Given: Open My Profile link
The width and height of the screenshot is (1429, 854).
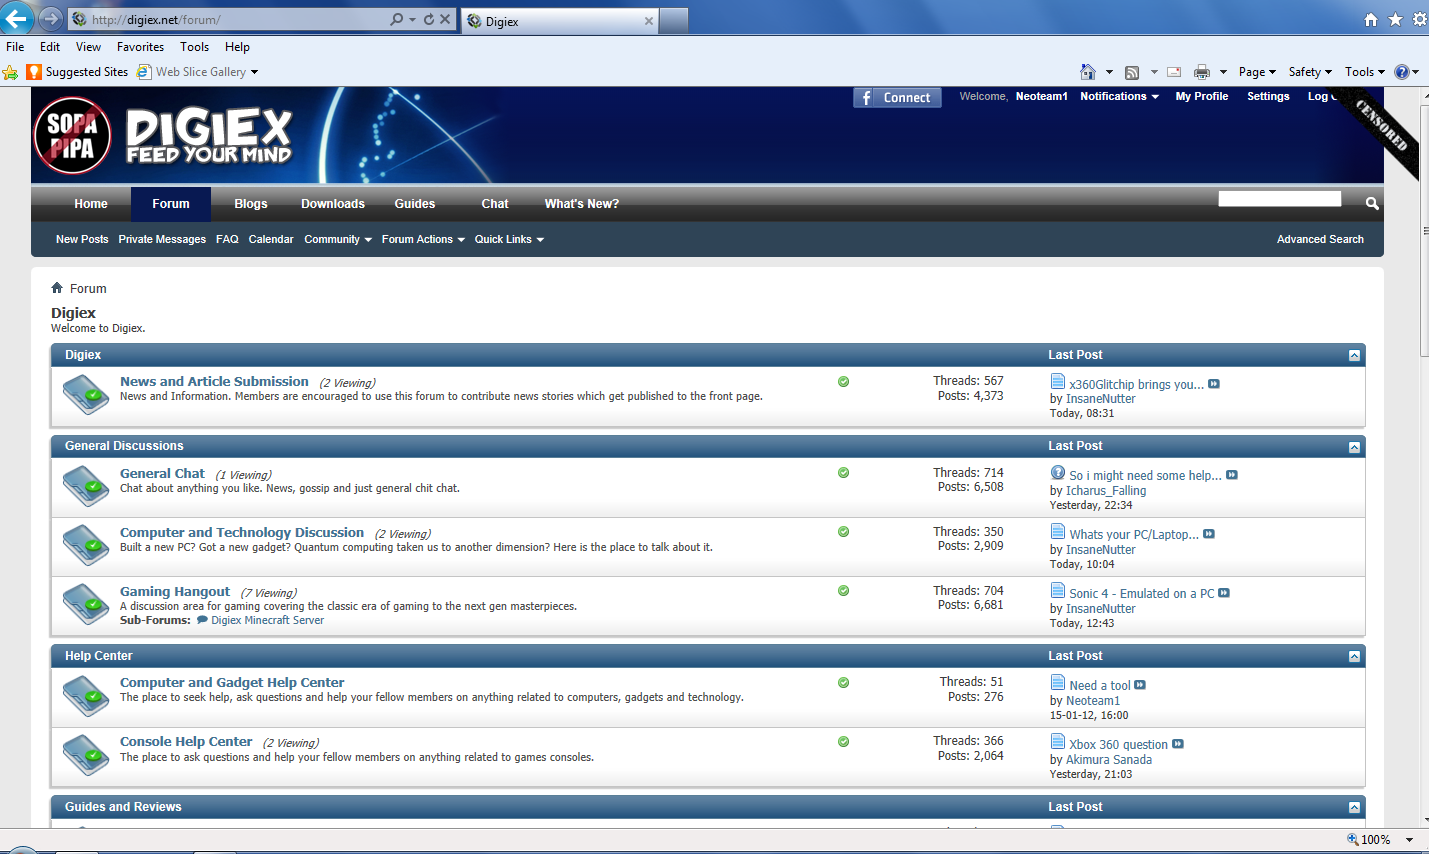Looking at the screenshot, I should point(1202,96).
